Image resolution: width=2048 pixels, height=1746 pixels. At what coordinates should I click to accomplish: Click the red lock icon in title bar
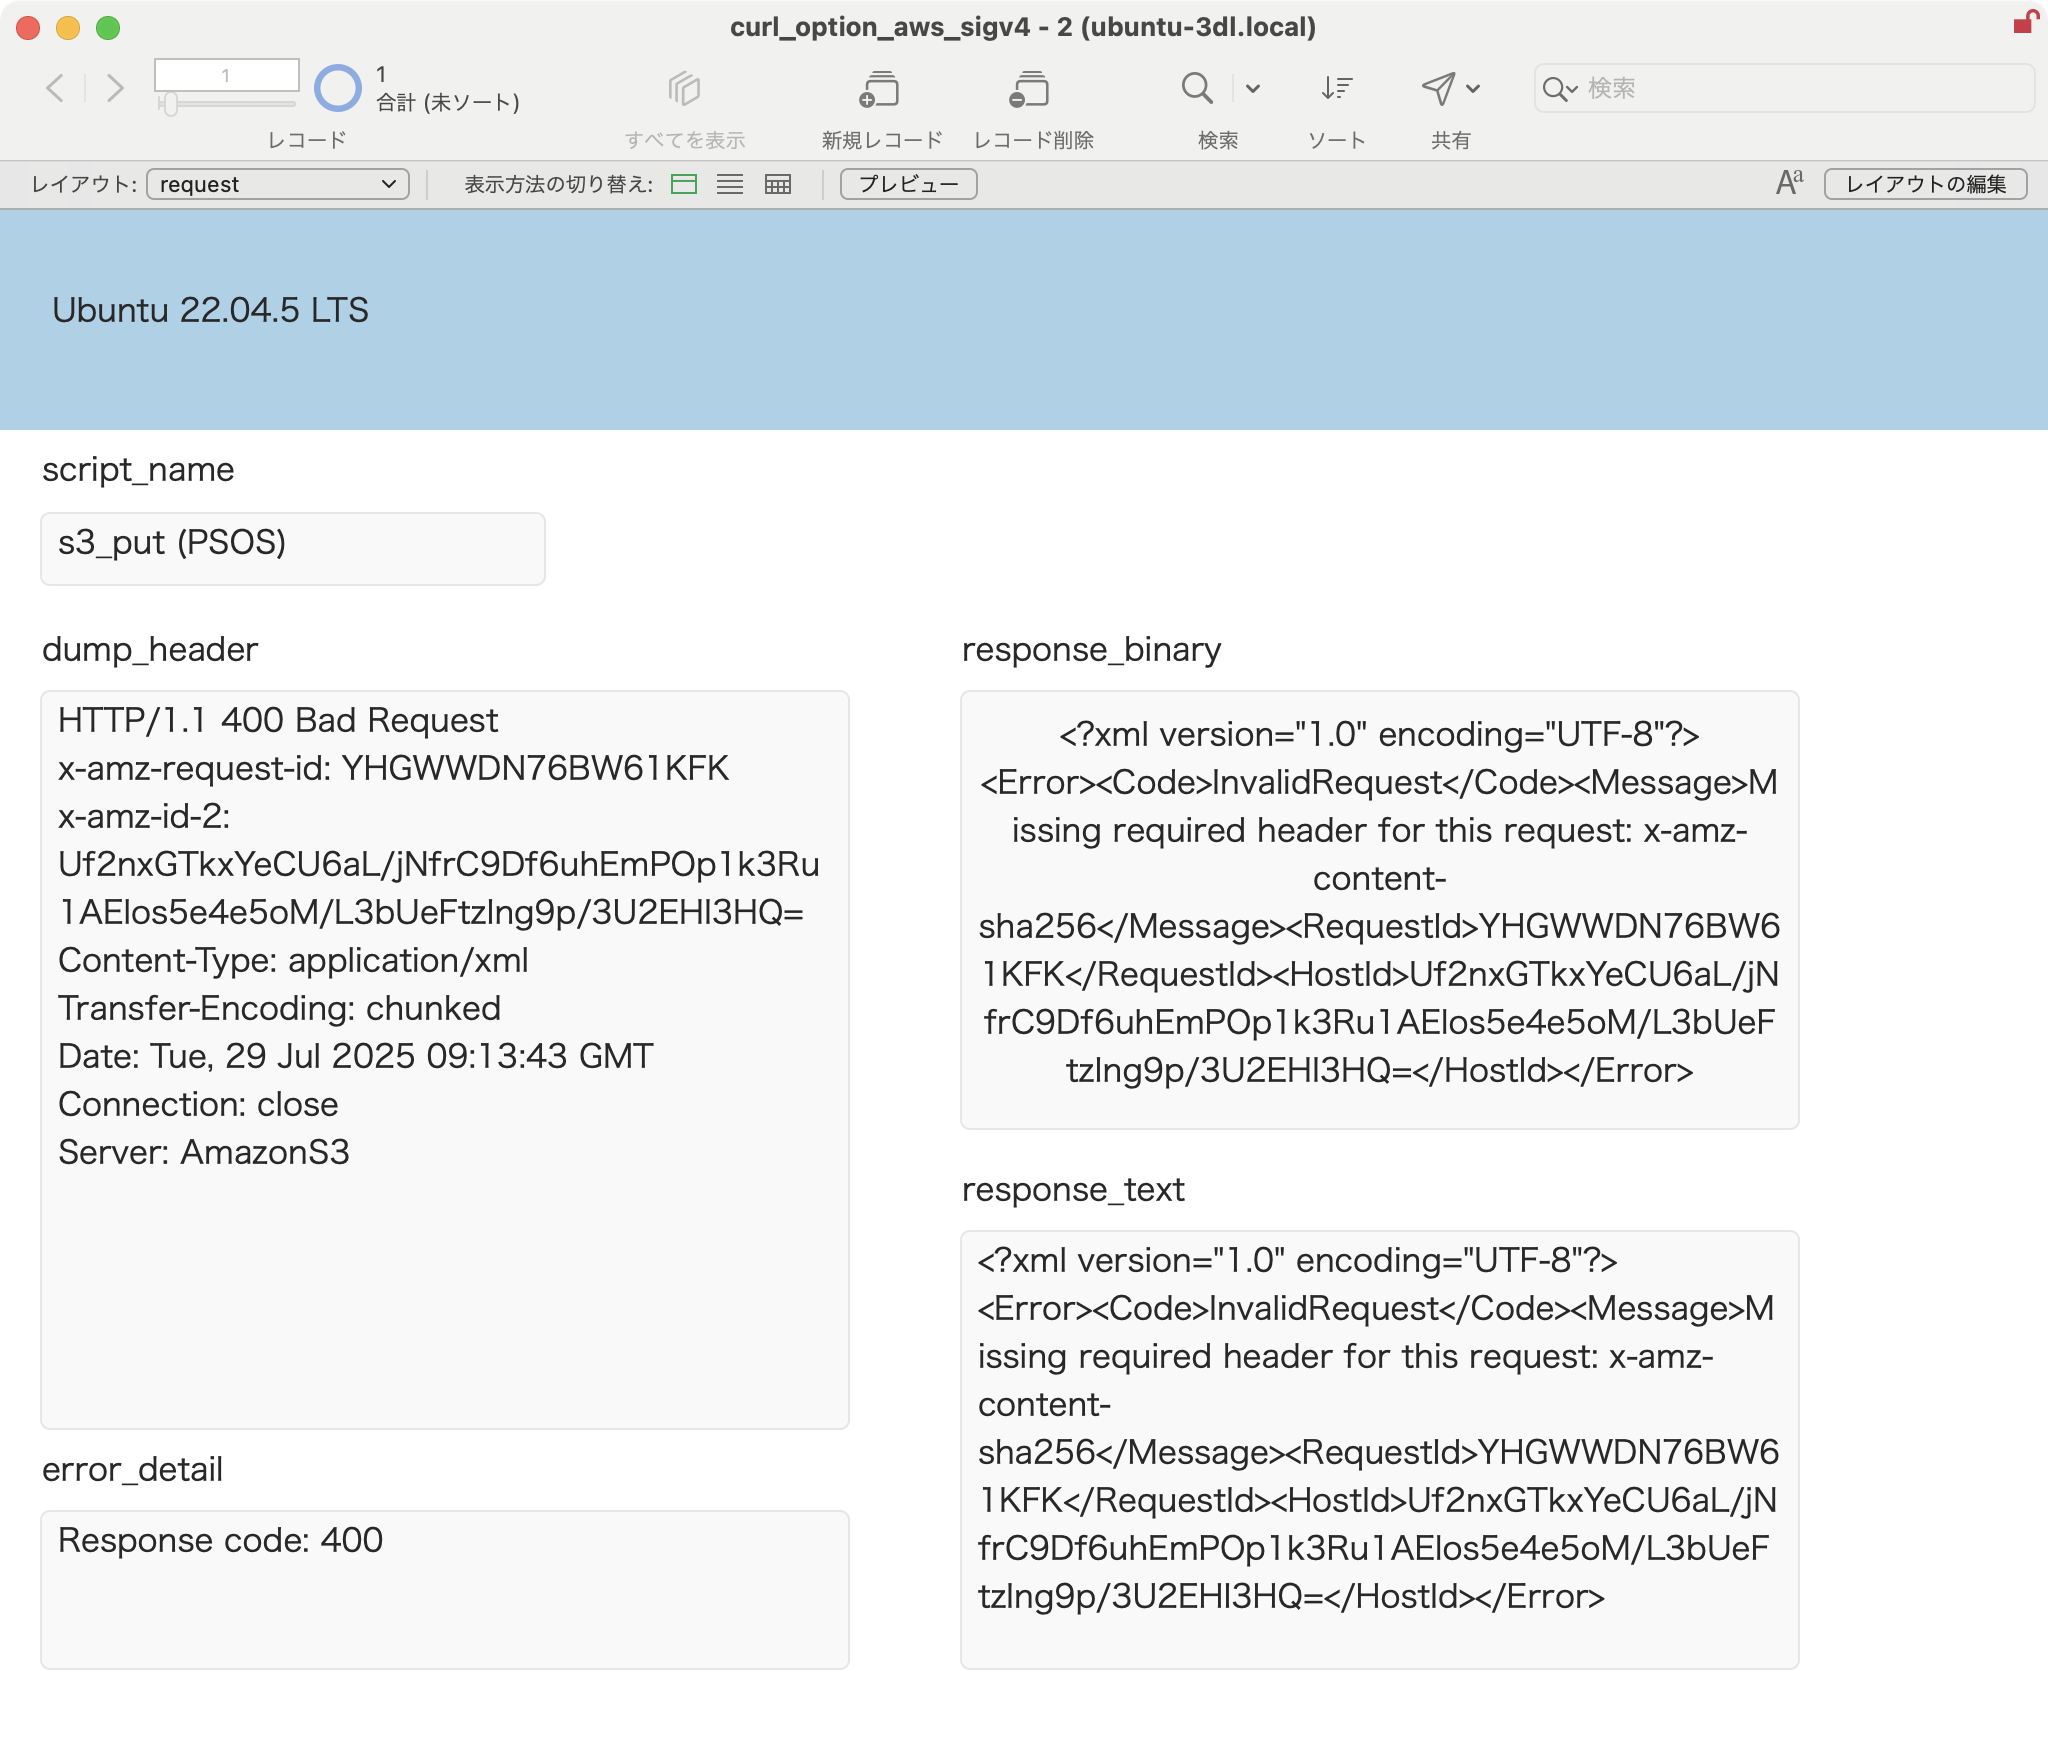coord(2026,22)
